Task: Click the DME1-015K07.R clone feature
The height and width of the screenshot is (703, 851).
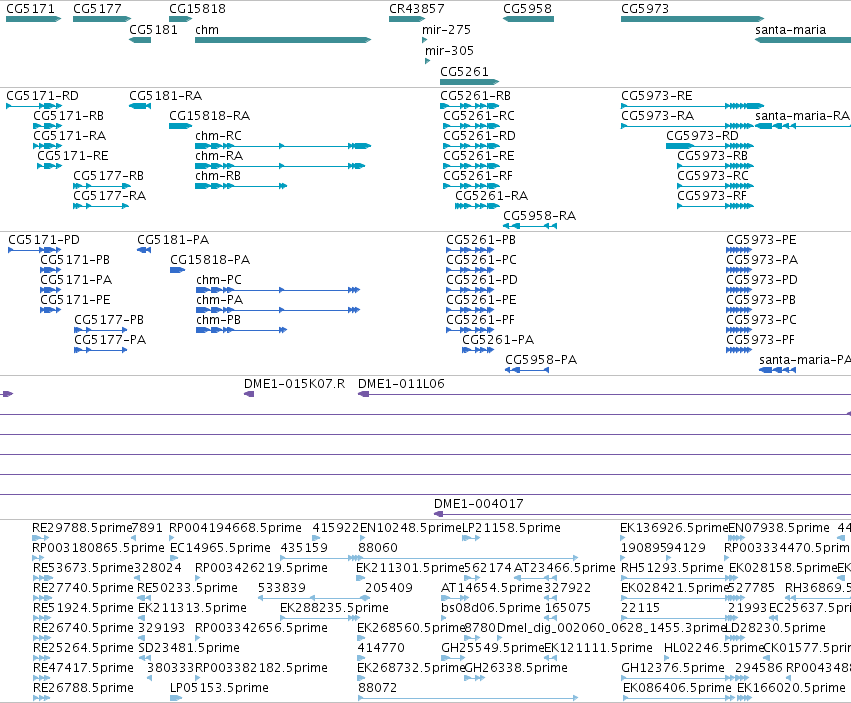Action: (x=249, y=394)
